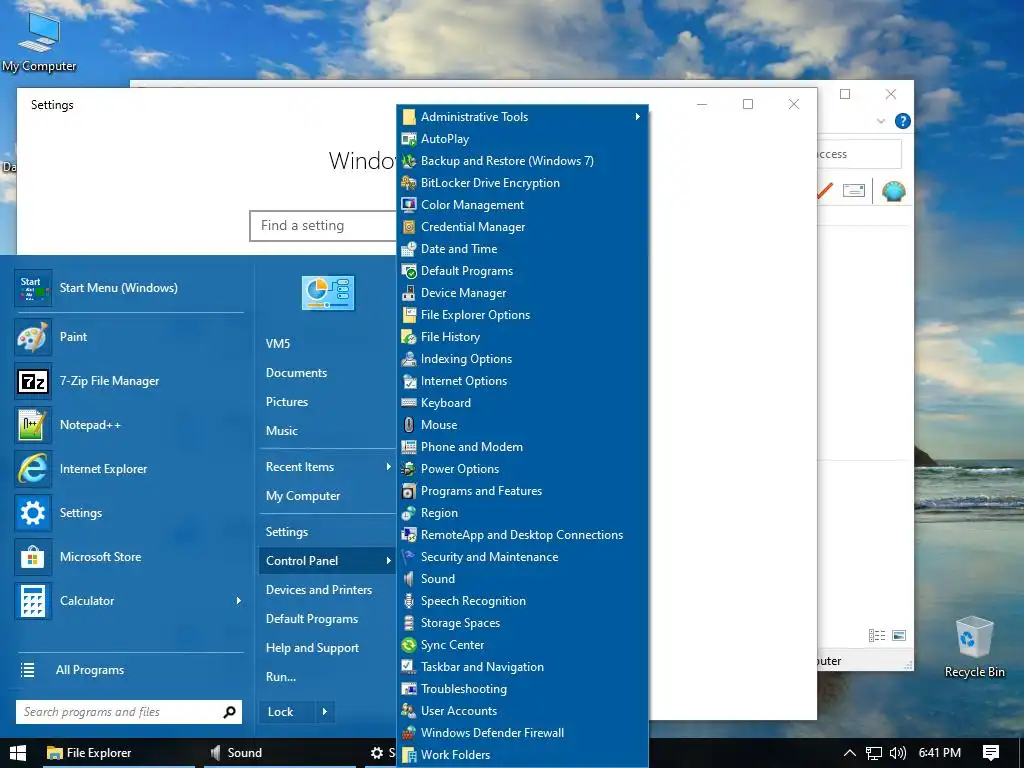1024x768 pixels.
Task: Click the user picture at start menu top
Action: [x=328, y=293]
